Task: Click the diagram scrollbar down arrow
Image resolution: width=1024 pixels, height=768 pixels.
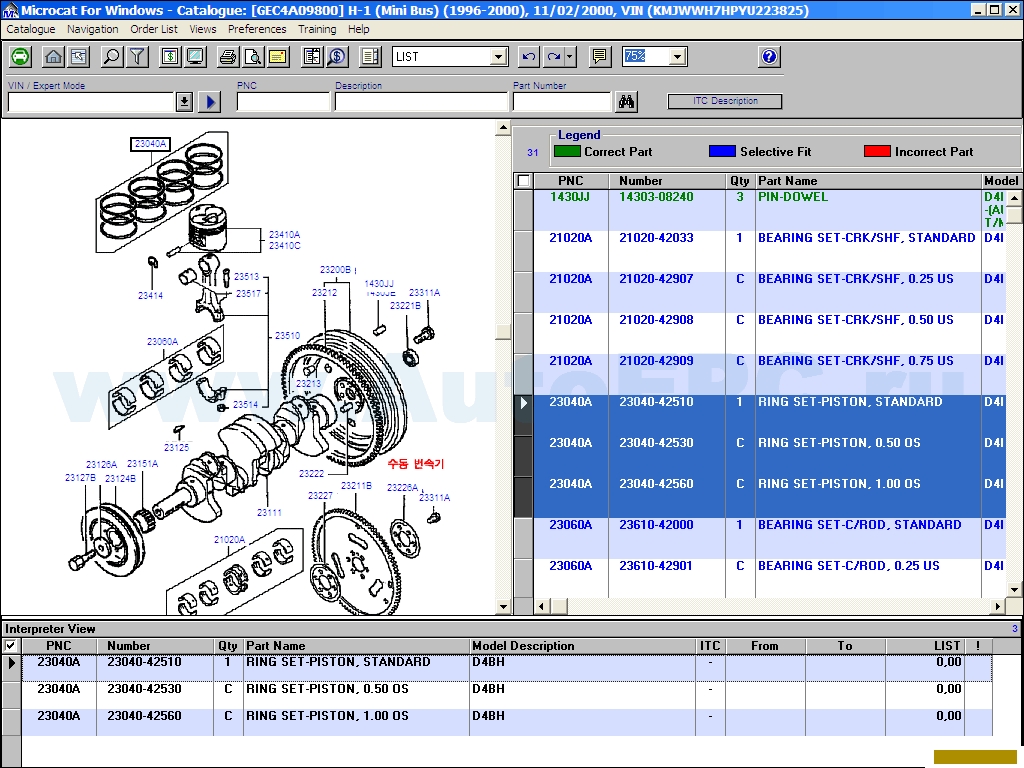Action: pos(503,606)
